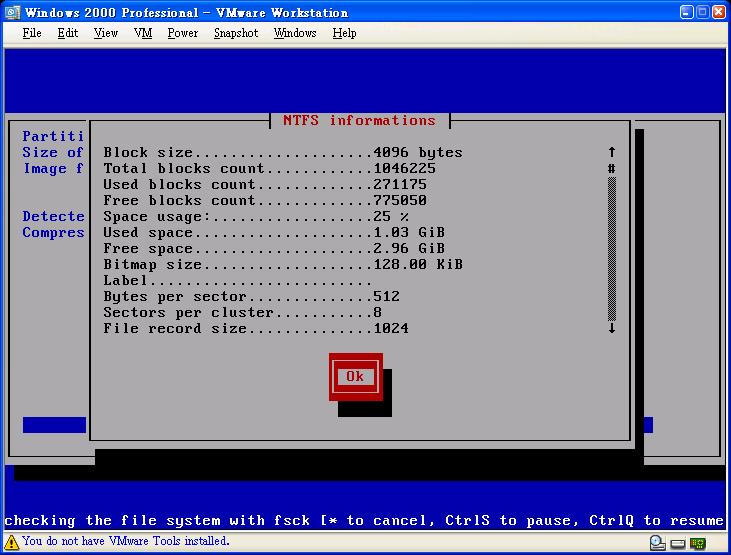Click the 'Free space' 2.96 GiB row

click(x=274, y=249)
